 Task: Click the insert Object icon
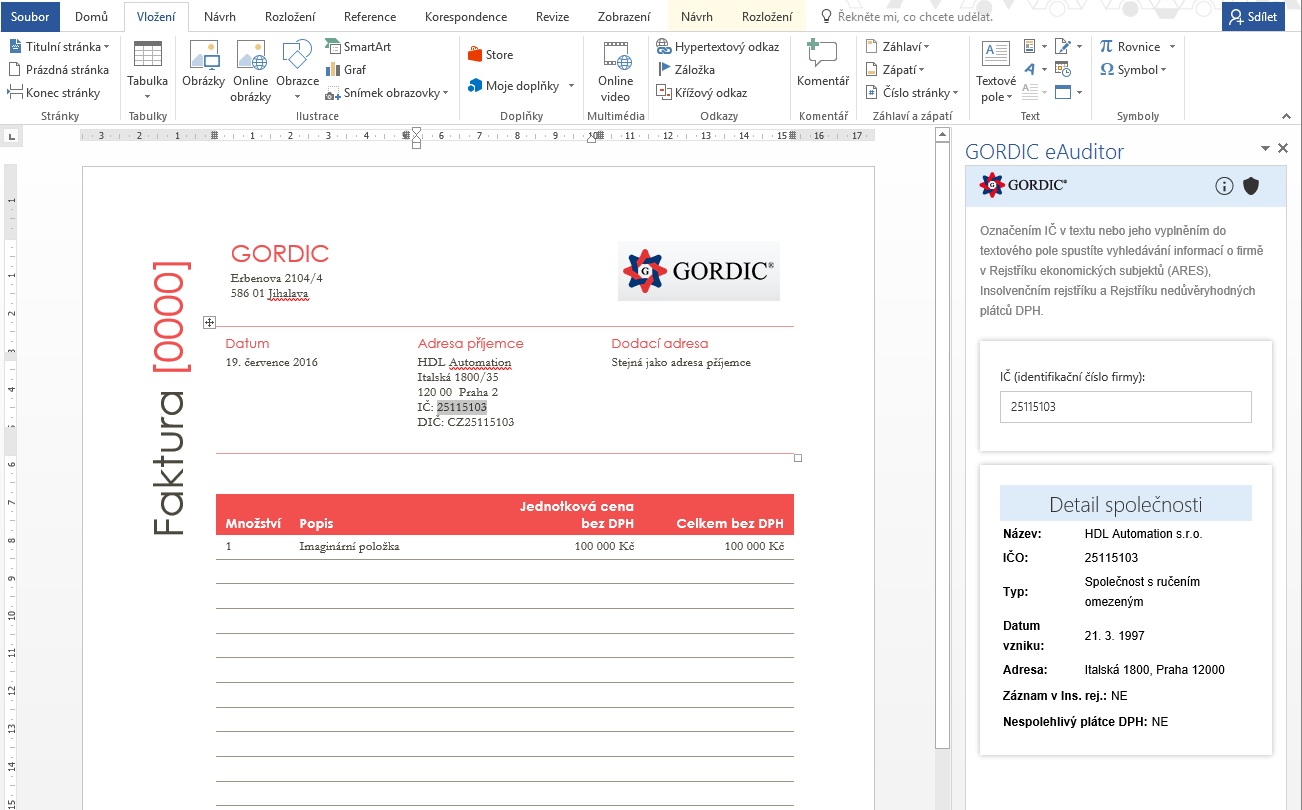[x=1063, y=93]
